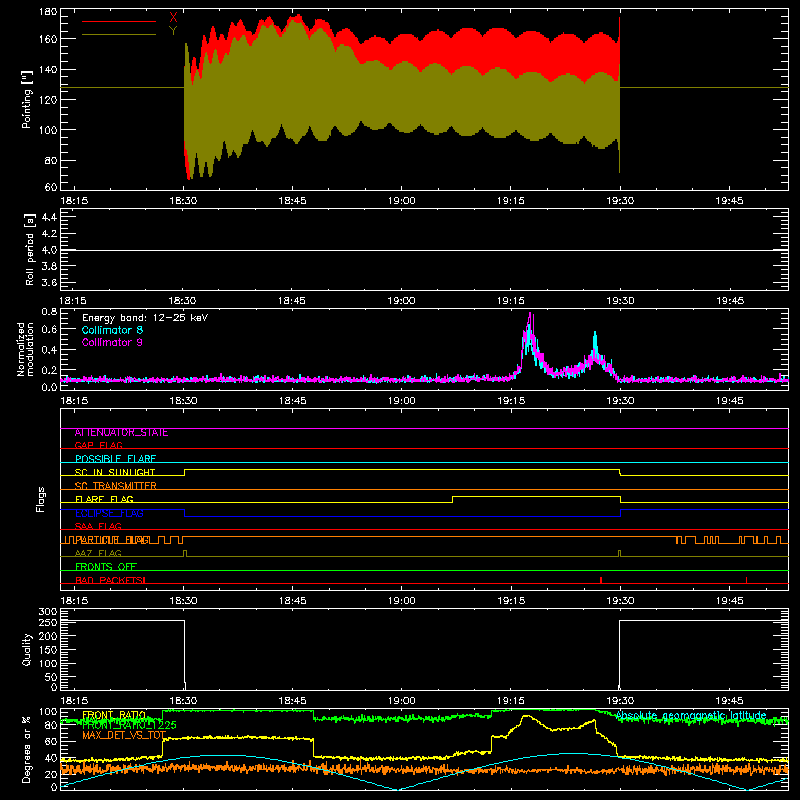Click the olive "Y" legend label
The height and width of the screenshot is (800, 800).
(173, 31)
